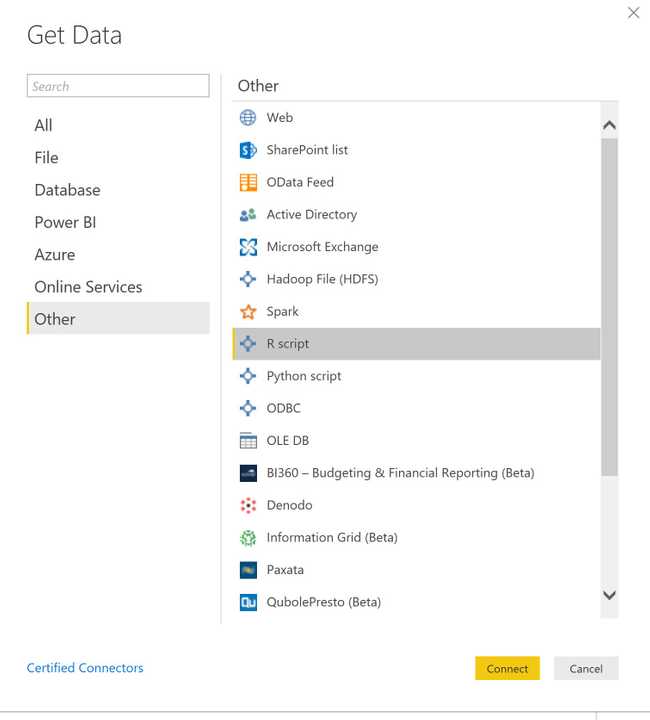Select the R script text label

(x=288, y=344)
